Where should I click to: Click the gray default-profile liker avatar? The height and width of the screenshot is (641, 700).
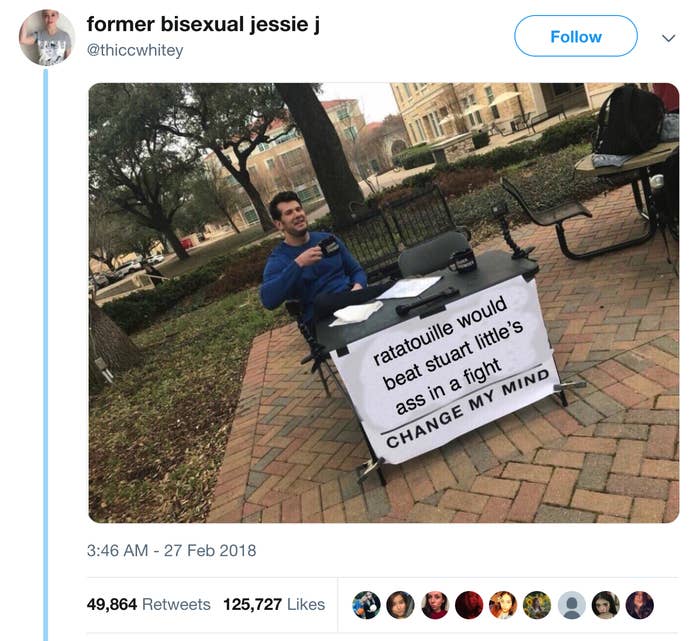coord(571,605)
